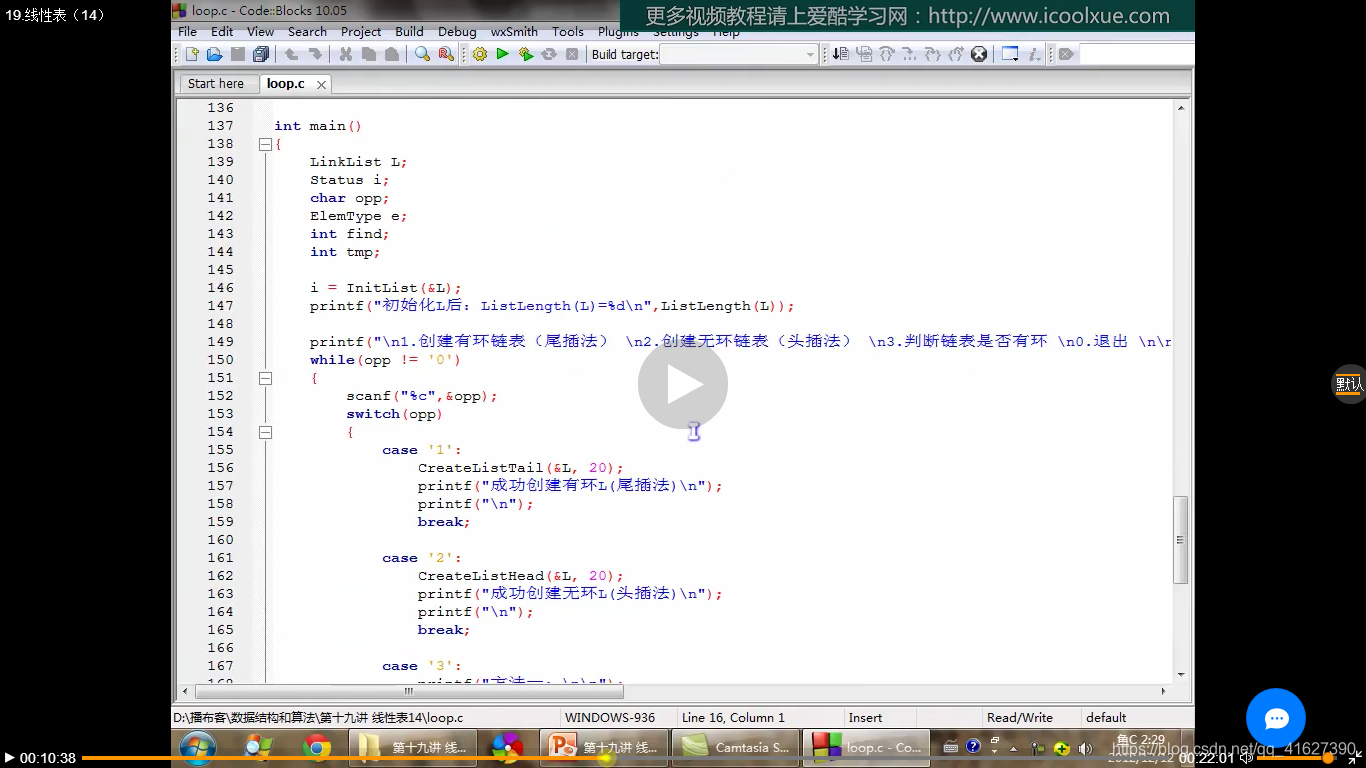
Task: Open the Edit menu
Action: click(222, 32)
